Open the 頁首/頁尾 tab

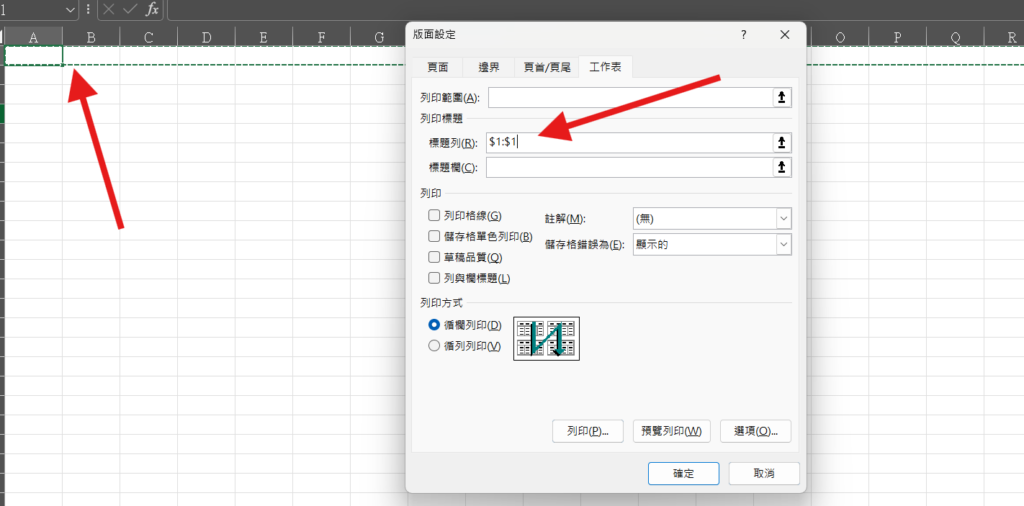point(547,67)
